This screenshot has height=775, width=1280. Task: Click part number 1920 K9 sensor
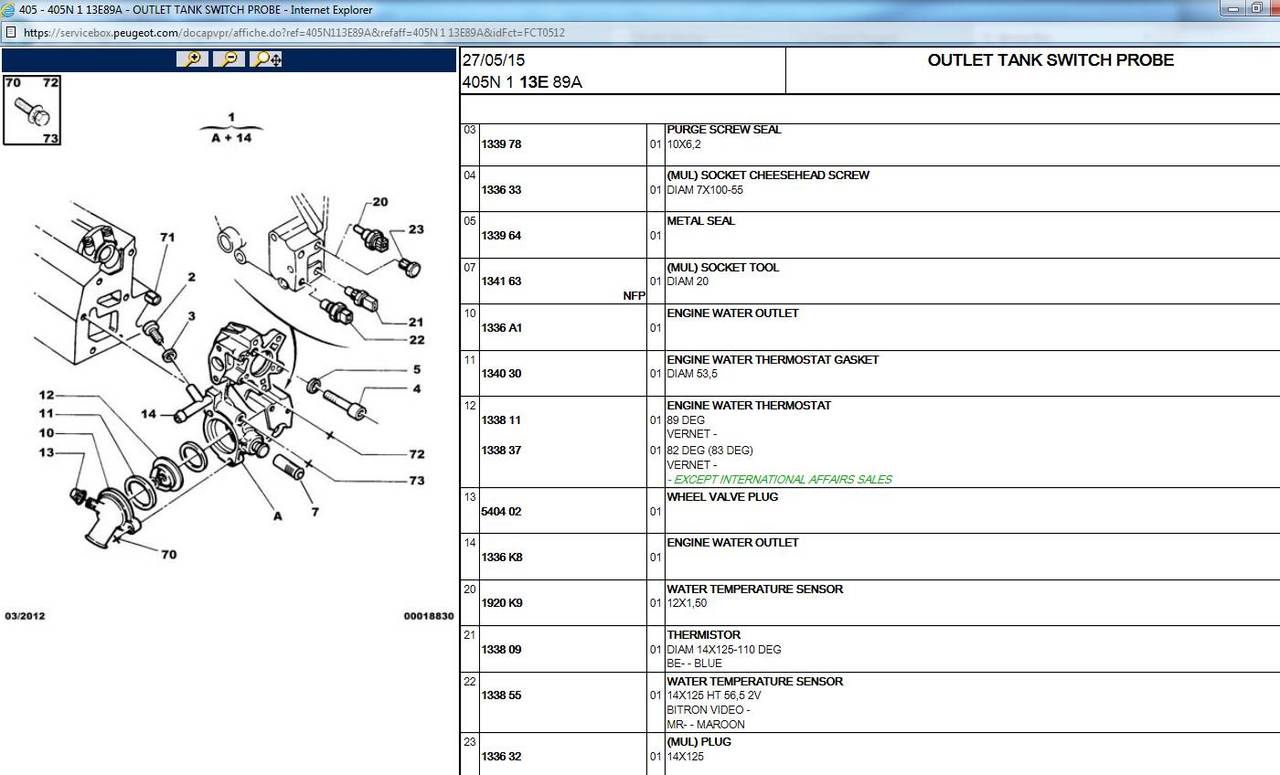click(x=502, y=603)
